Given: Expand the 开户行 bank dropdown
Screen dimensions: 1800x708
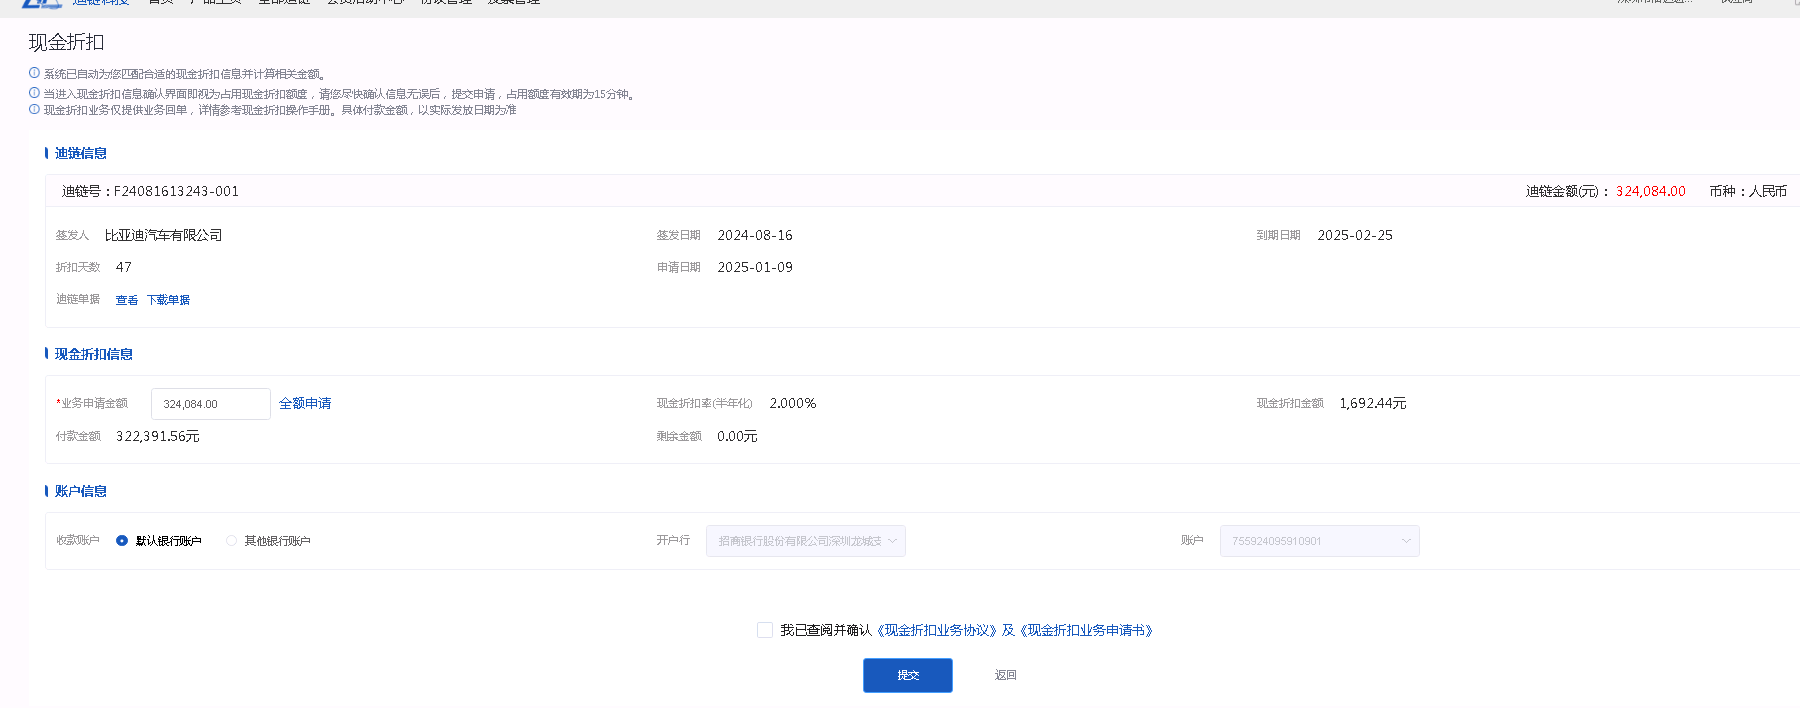Looking at the screenshot, I should click(805, 541).
